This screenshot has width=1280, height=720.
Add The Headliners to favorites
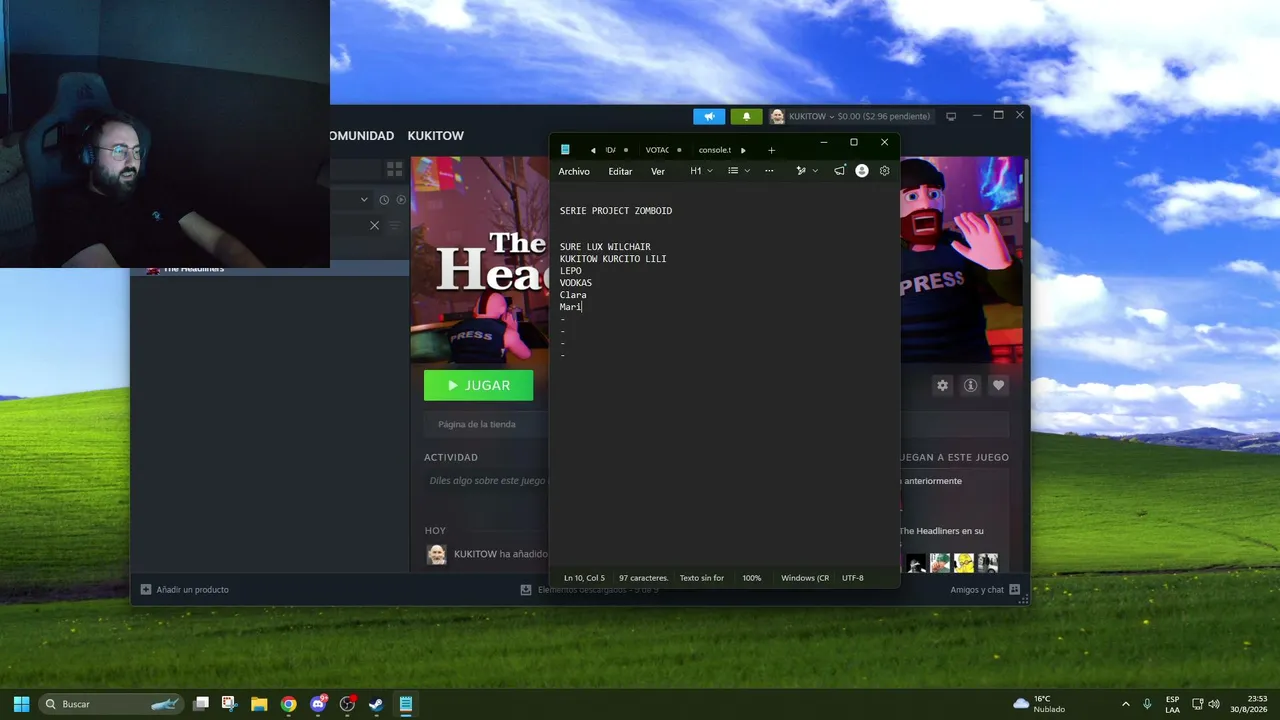998,385
